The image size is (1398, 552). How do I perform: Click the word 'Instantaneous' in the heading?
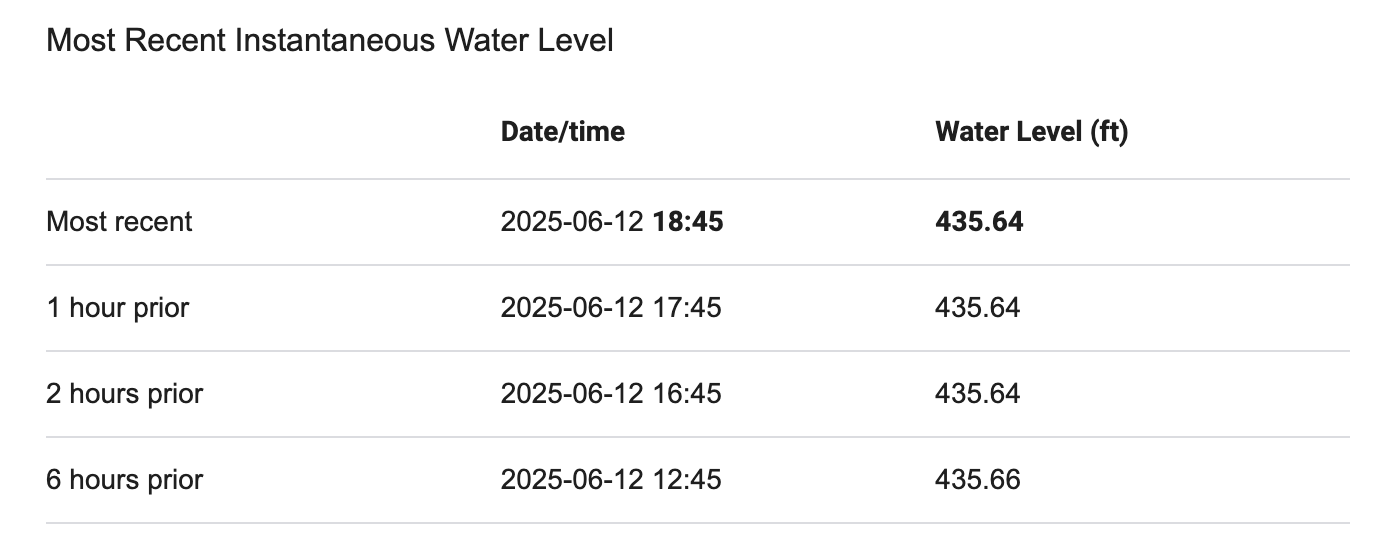[x=335, y=41]
